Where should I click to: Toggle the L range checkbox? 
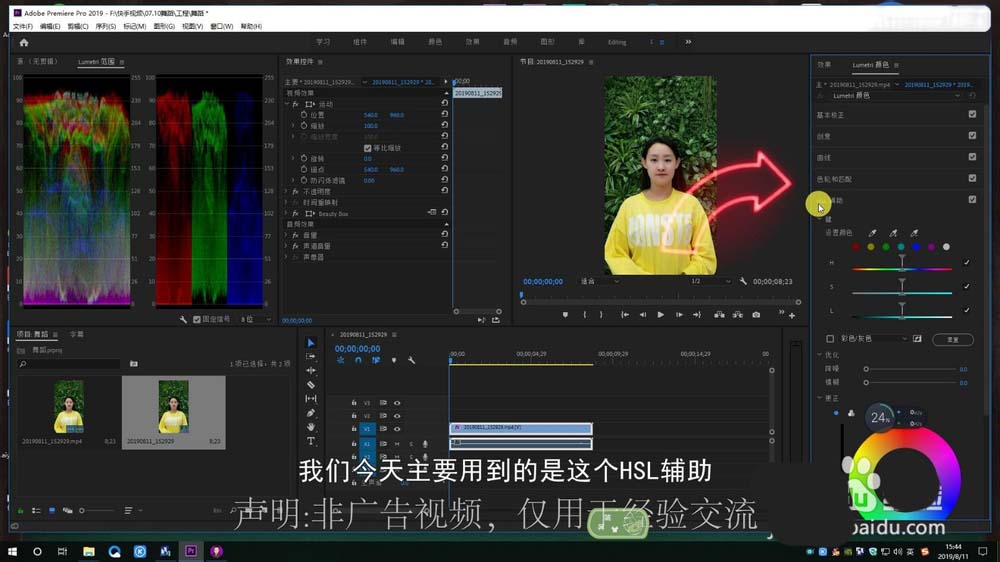(967, 310)
